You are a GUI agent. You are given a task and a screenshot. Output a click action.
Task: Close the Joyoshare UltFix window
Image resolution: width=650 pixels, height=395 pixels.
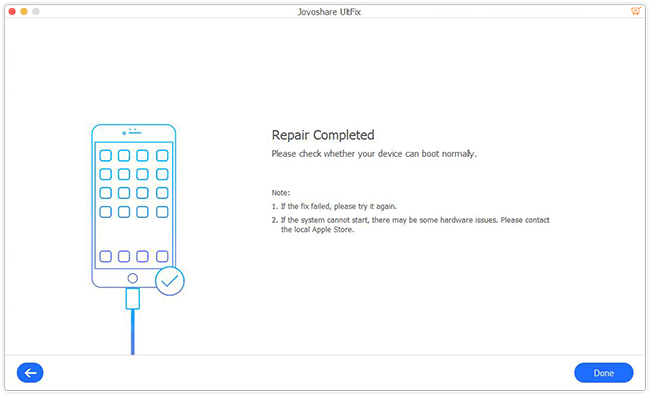[x=12, y=12]
